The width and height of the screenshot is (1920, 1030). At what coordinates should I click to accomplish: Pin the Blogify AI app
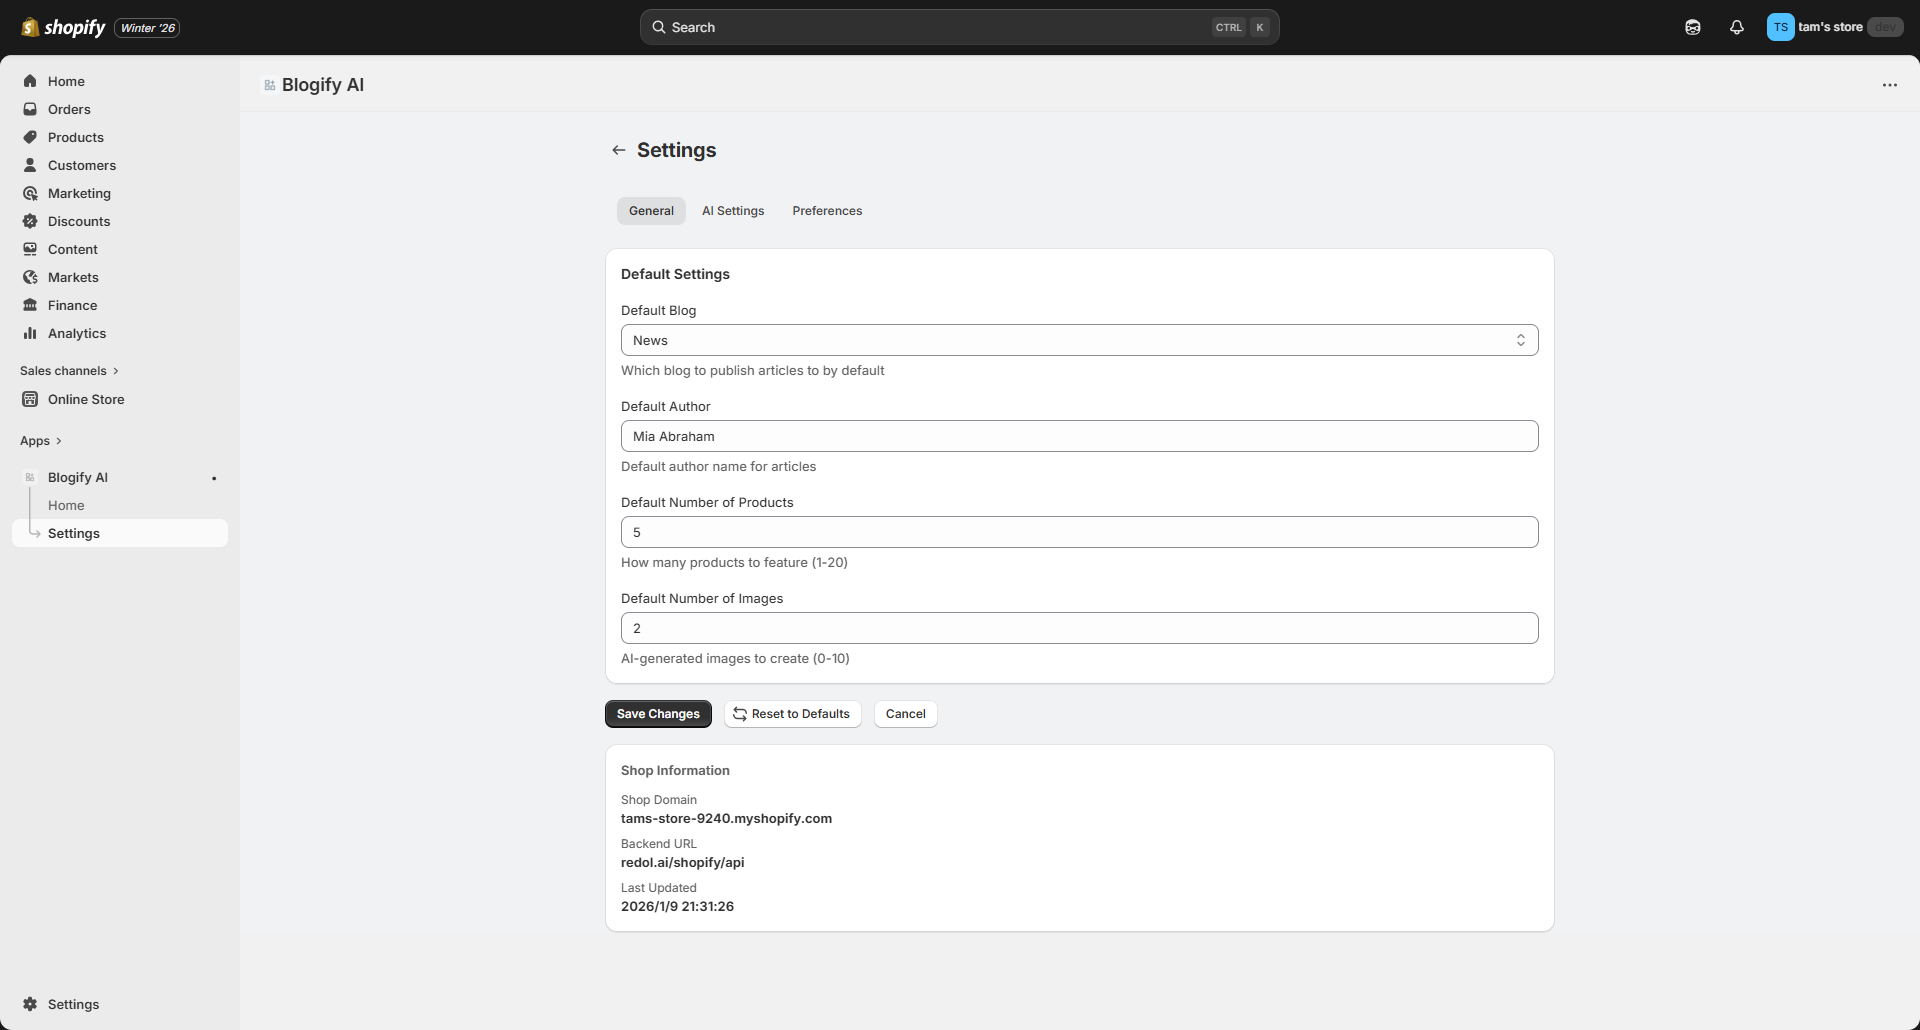tap(214, 478)
